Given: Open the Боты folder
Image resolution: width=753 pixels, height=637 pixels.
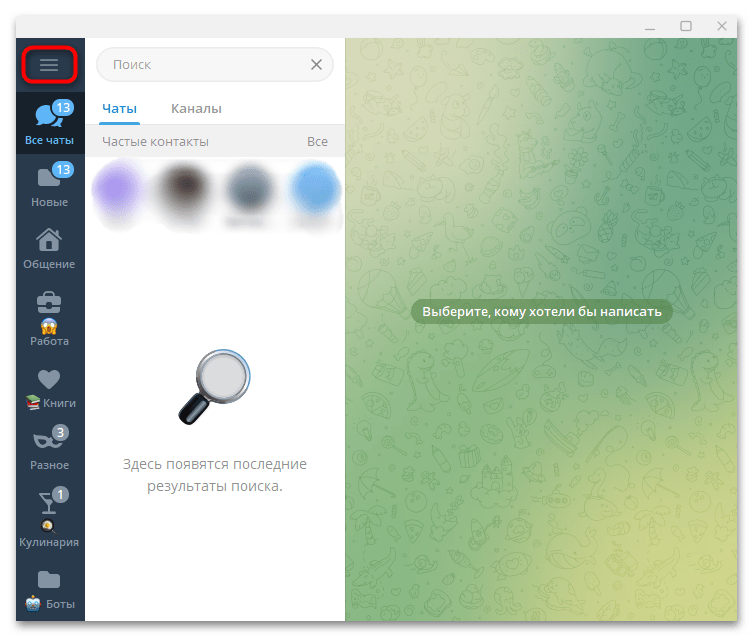Looking at the screenshot, I should (x=50, y=589).
